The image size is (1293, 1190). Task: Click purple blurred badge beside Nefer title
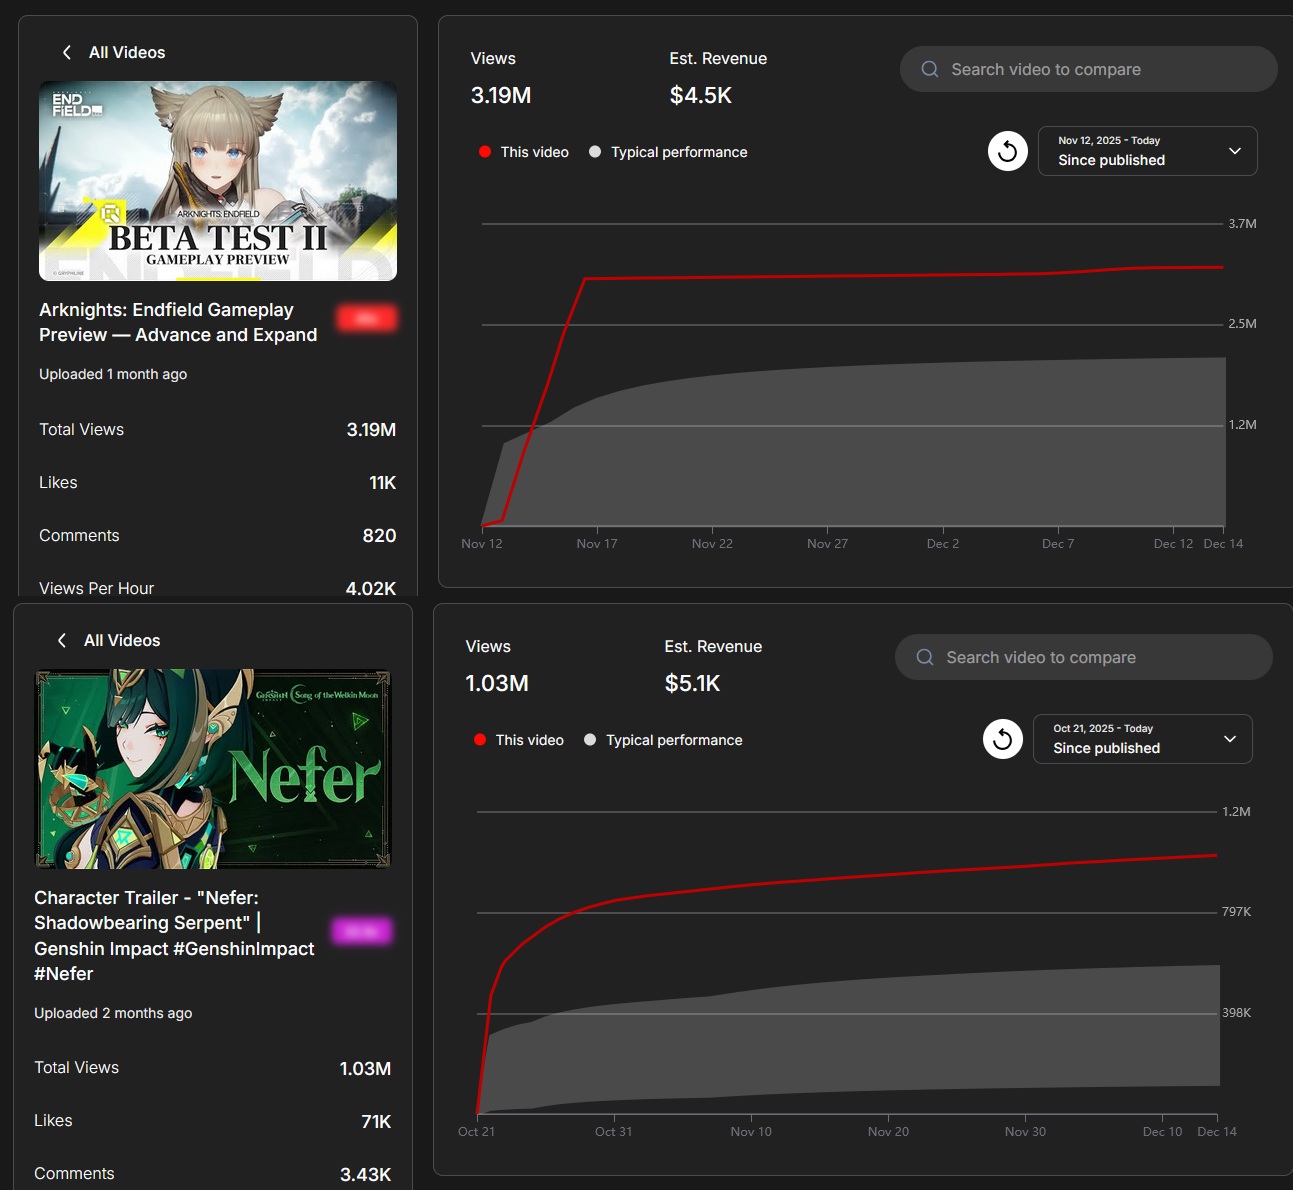point(362,931)
